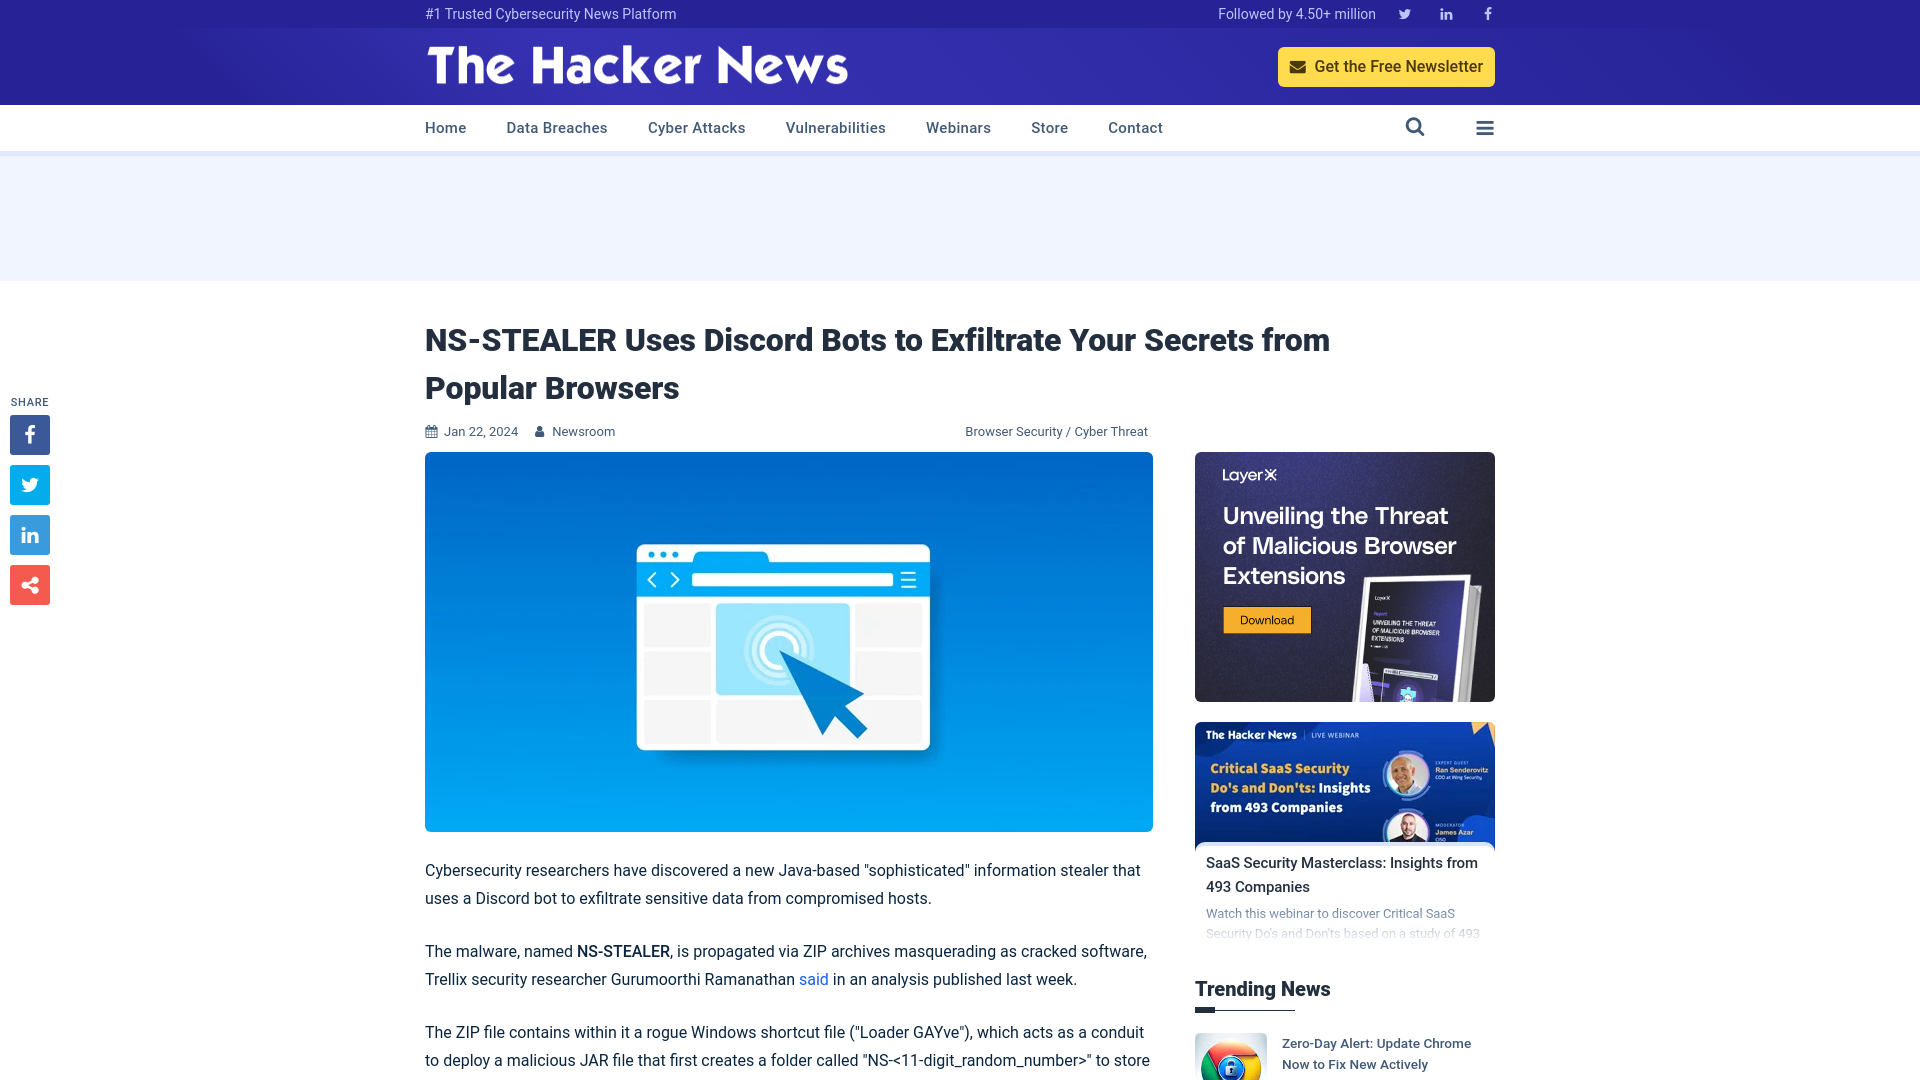Click the search magnifier icon
This screenshot has width=1920, height=1080.
pyautogui.click(x=1414, y=127)
